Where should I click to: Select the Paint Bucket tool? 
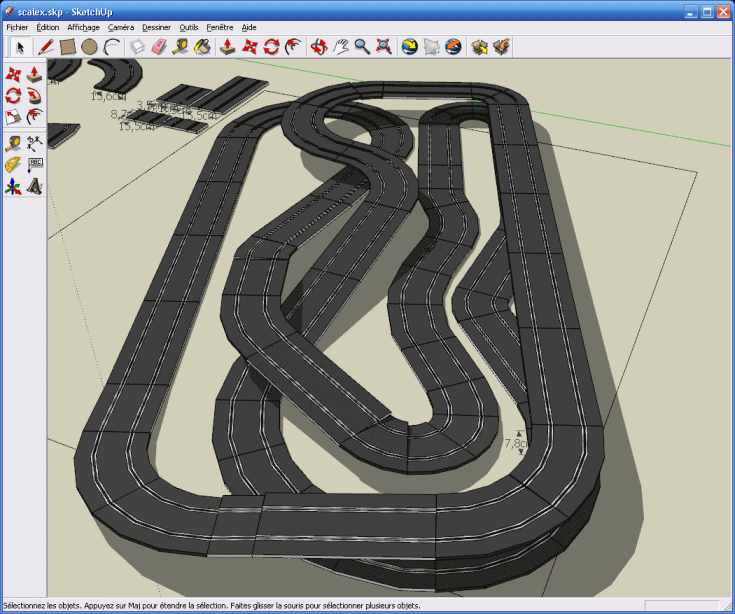point(203,46)
